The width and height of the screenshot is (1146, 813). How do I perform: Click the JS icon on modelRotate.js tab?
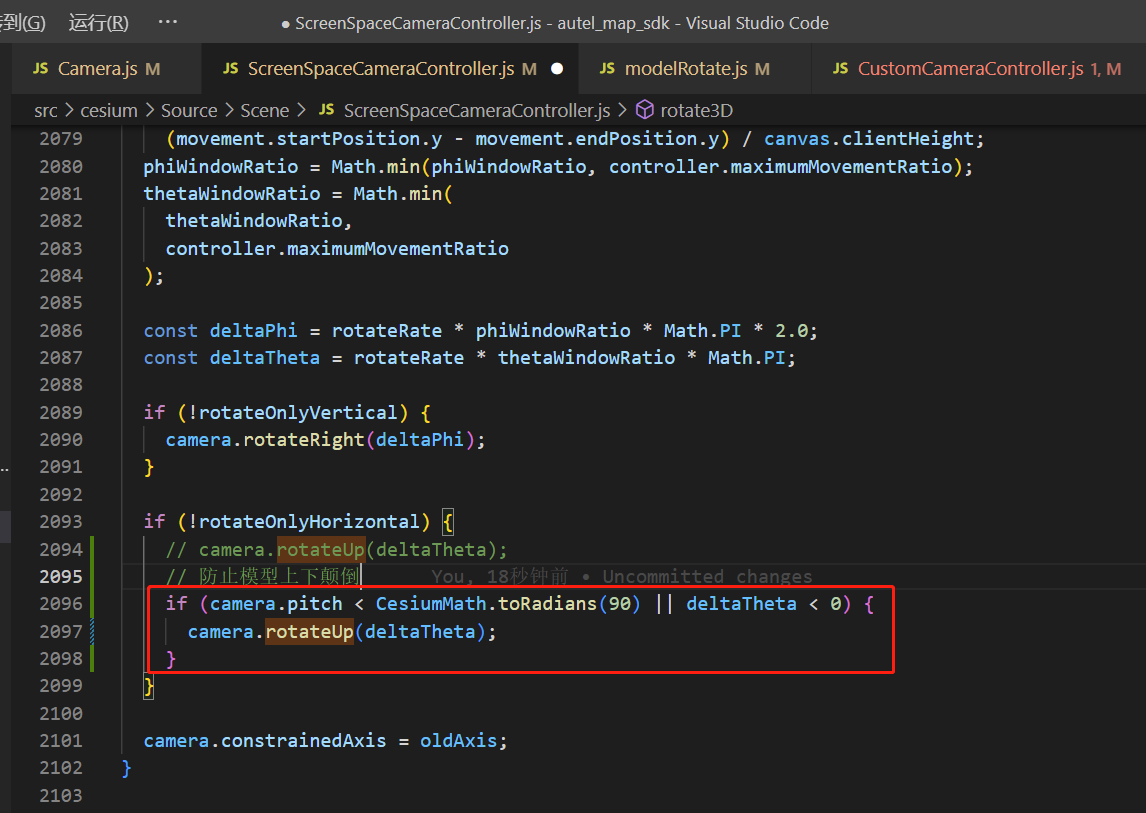pyautogui.click(x=608, y=69)
